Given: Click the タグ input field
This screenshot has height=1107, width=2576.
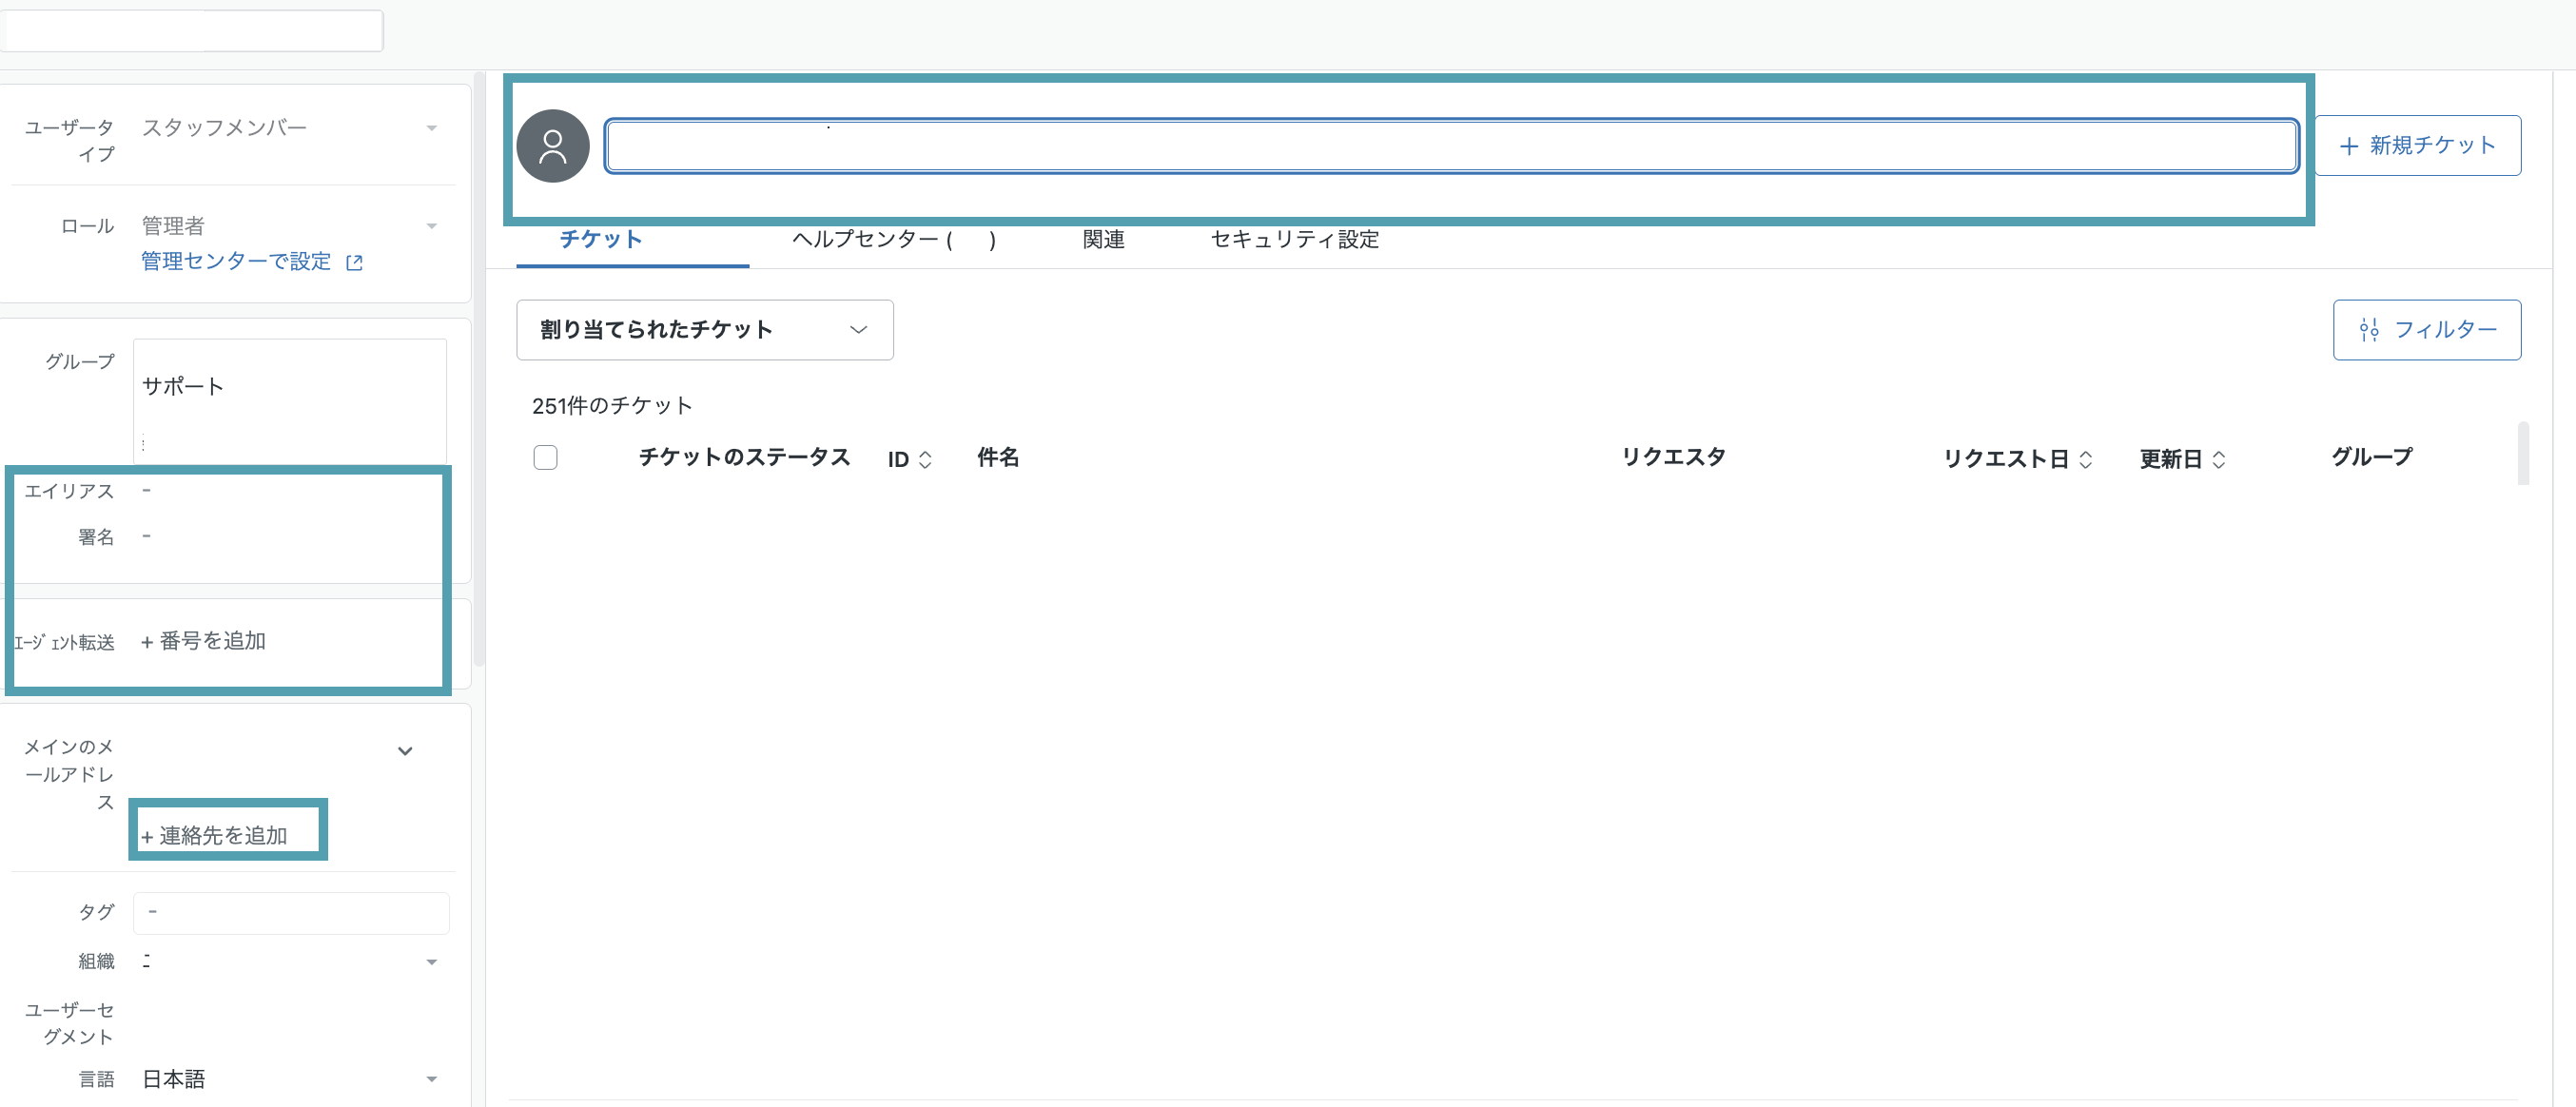Looking at the screenshot, I should coord(291,913).
